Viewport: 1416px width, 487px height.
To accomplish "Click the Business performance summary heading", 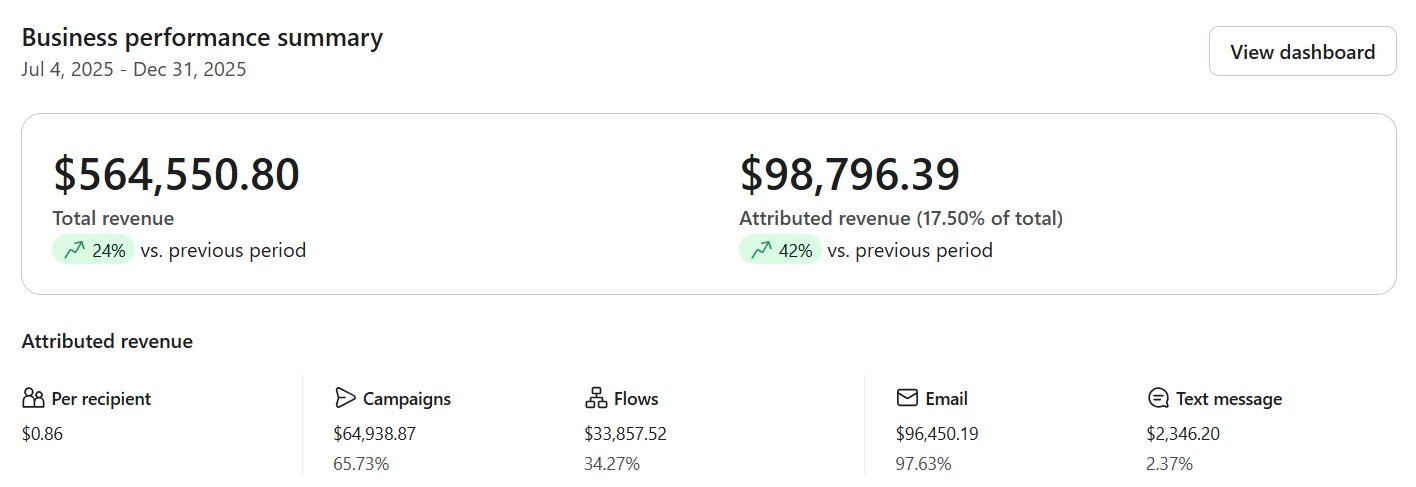I will [202, 38].
